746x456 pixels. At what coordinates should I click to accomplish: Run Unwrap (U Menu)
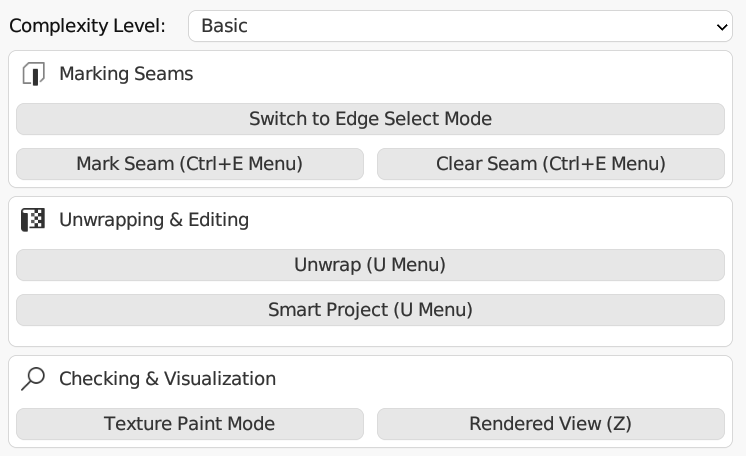coord(370,265)
